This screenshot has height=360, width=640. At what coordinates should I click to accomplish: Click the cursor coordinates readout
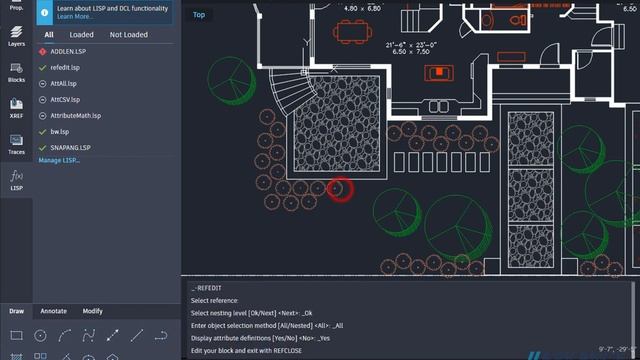point(617,349)
